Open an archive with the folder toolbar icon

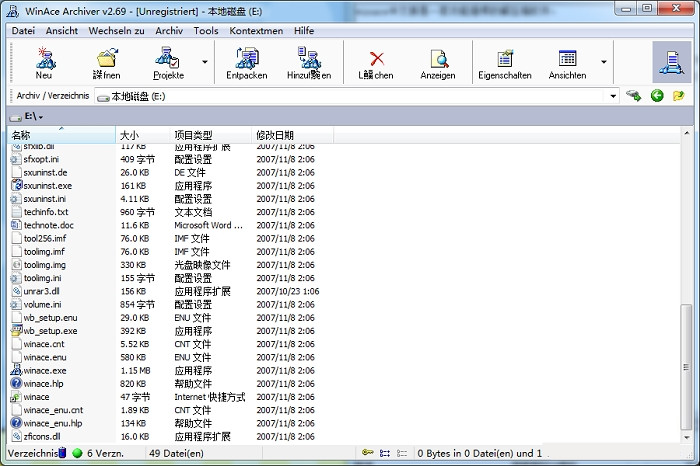[107, 58]
